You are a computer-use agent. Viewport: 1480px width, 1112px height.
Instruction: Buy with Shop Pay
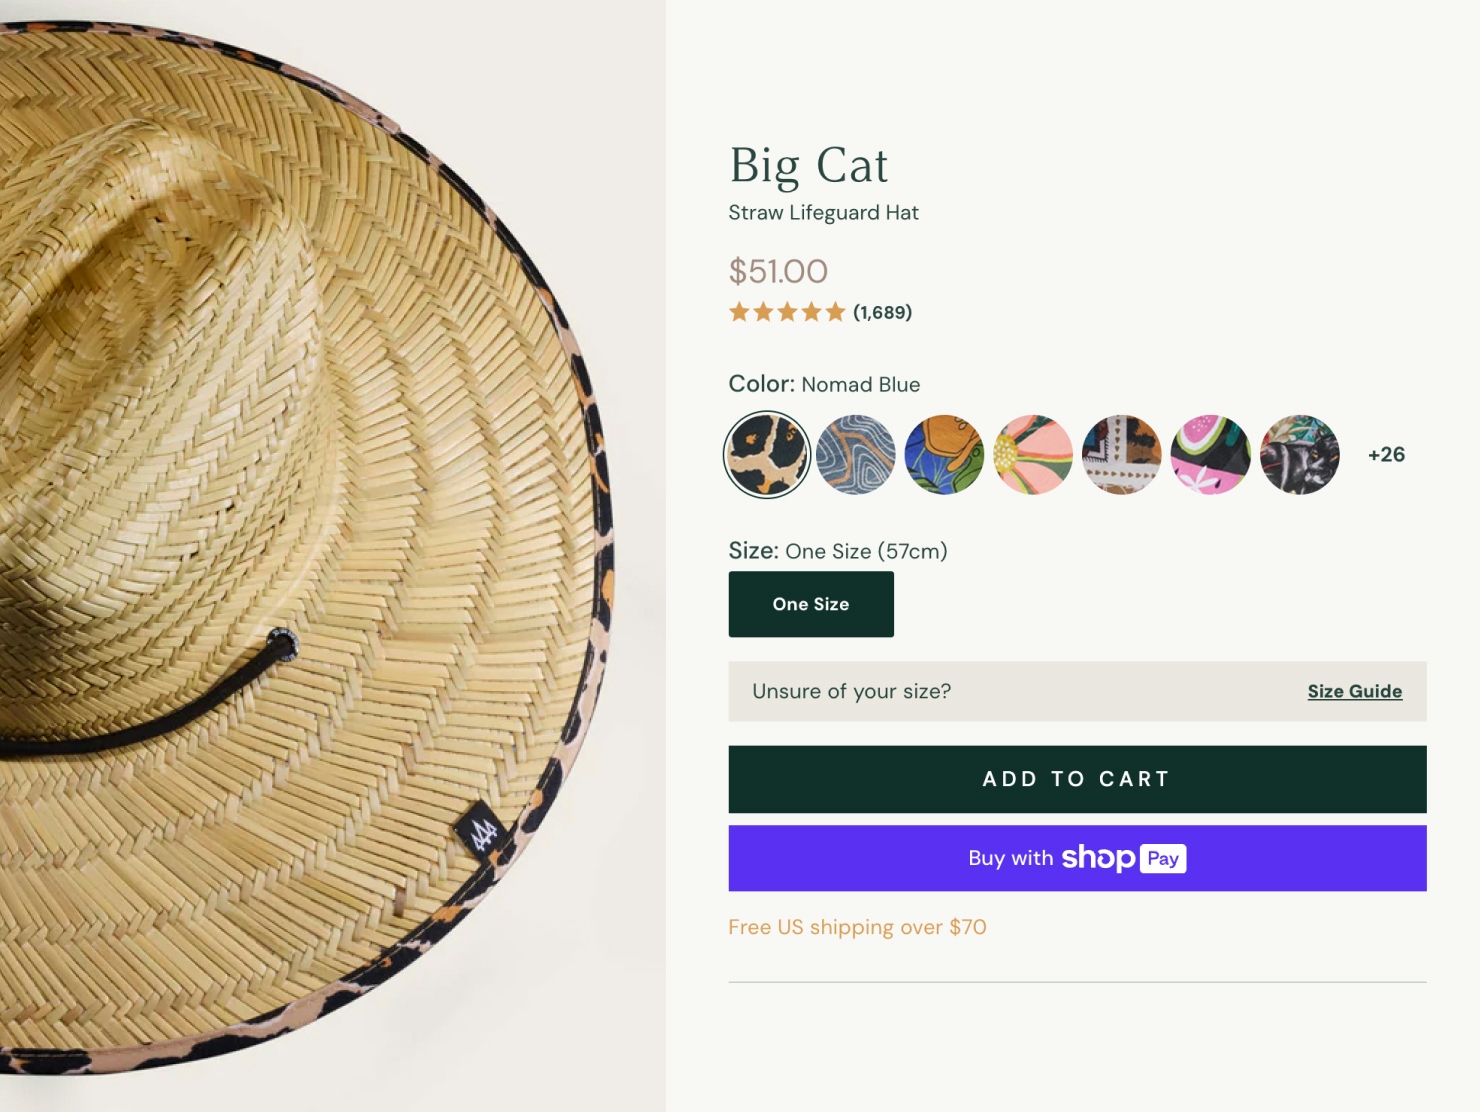click(x=1077, y=858)
